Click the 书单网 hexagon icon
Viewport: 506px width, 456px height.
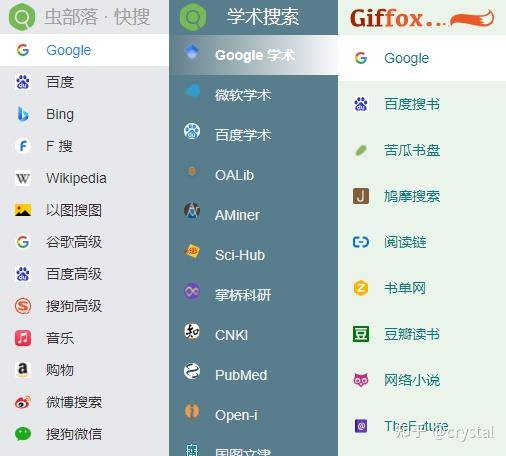[x=361, y=288]
